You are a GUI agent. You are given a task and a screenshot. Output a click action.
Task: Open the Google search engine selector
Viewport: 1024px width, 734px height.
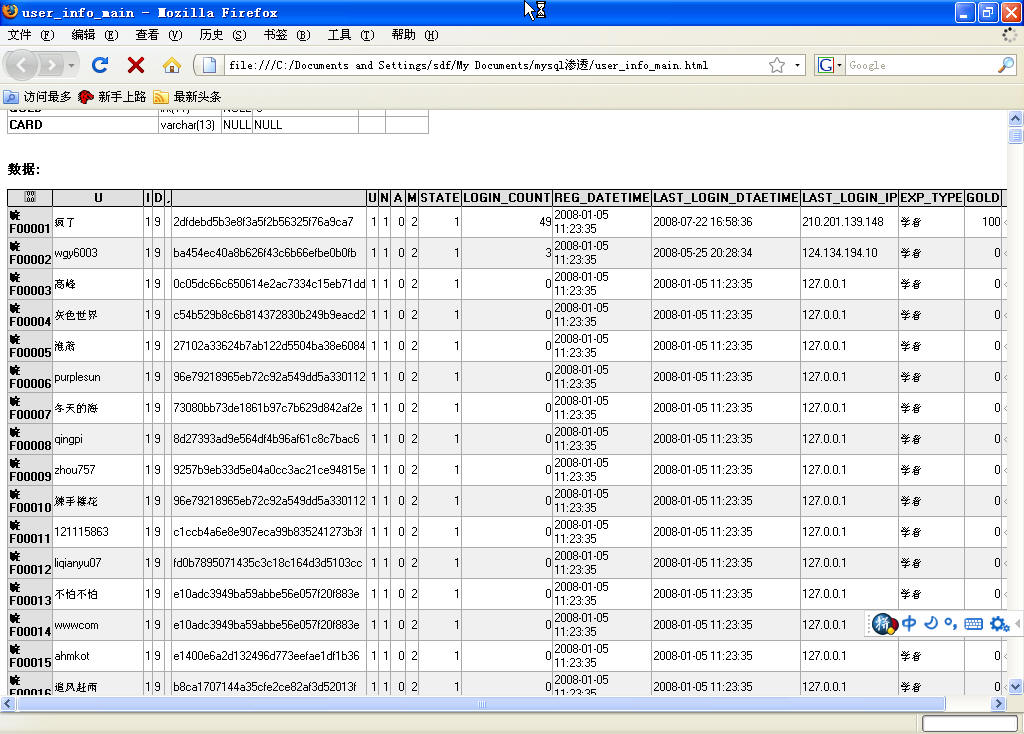(829, 65)
